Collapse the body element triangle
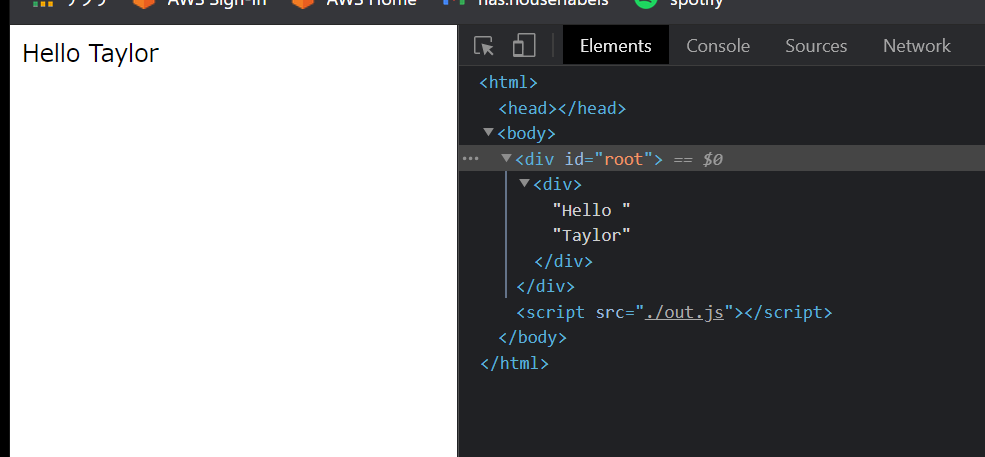985x457 pixels. pyautogui.click(x=488, y=133)
